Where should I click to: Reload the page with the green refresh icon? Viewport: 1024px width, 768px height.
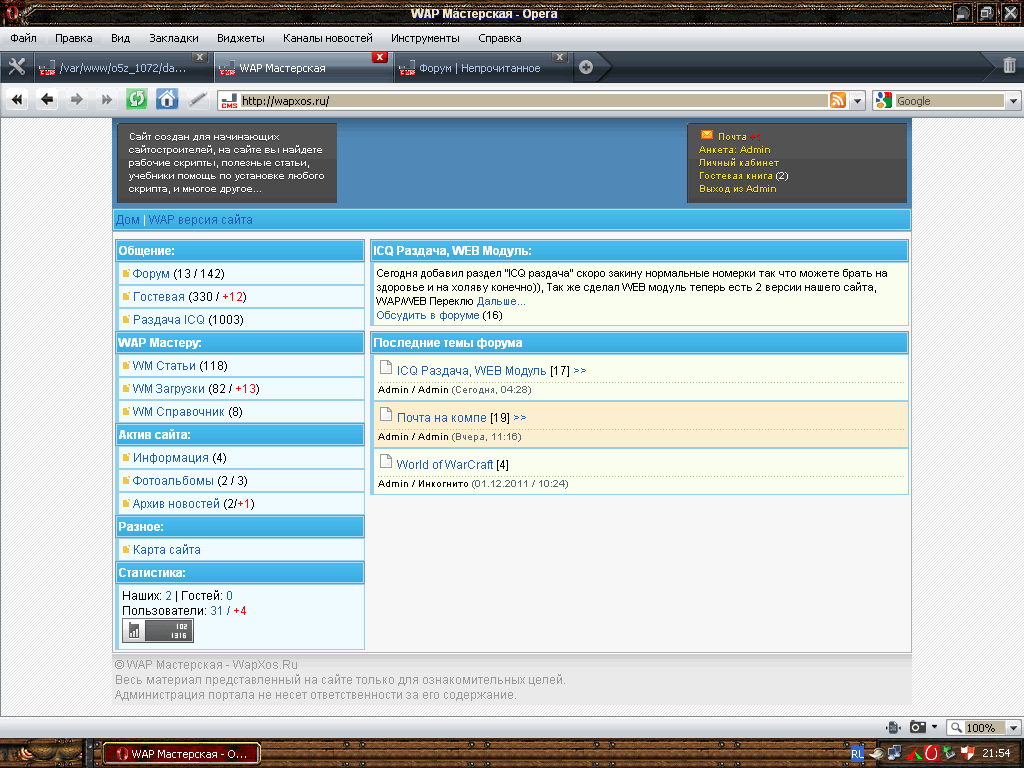click(136, 99)
